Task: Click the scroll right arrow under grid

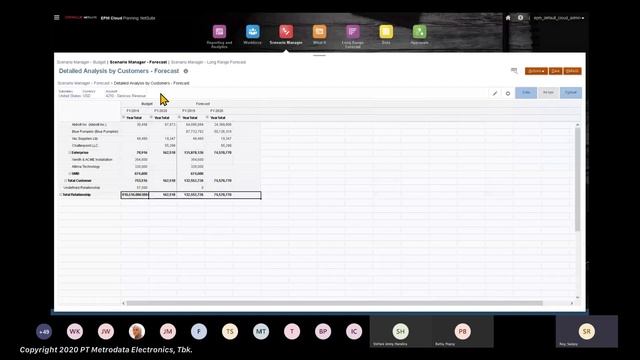Action: [x=571, y=303]
